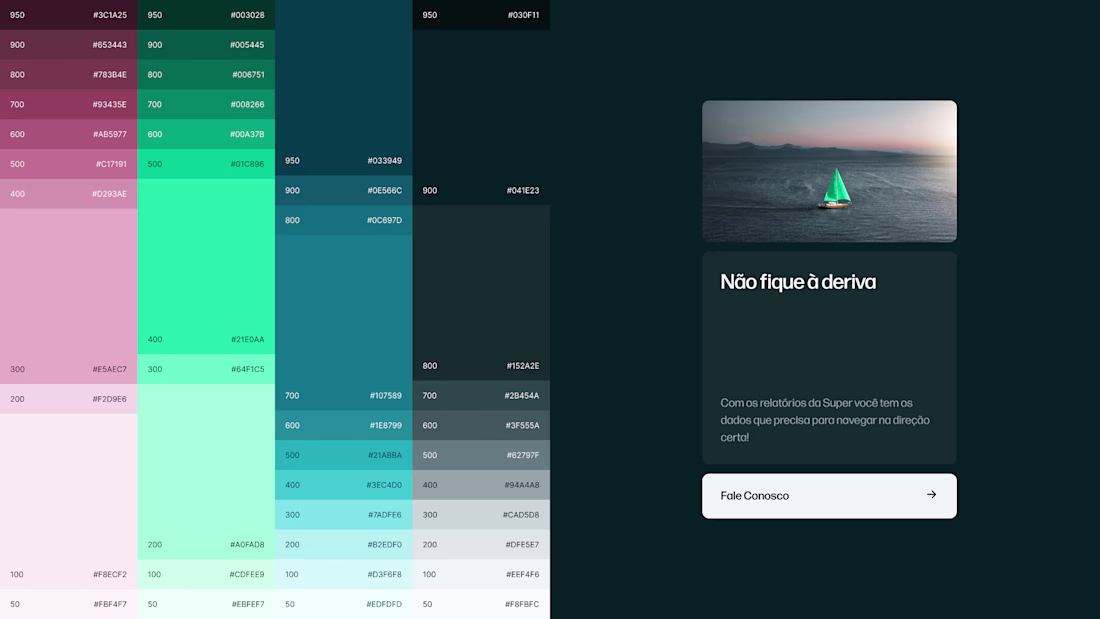Viewport: 1100px width, 619px height.
Task: Pick the gray 700 swatch #2B454A
Action: pos(481,396)
